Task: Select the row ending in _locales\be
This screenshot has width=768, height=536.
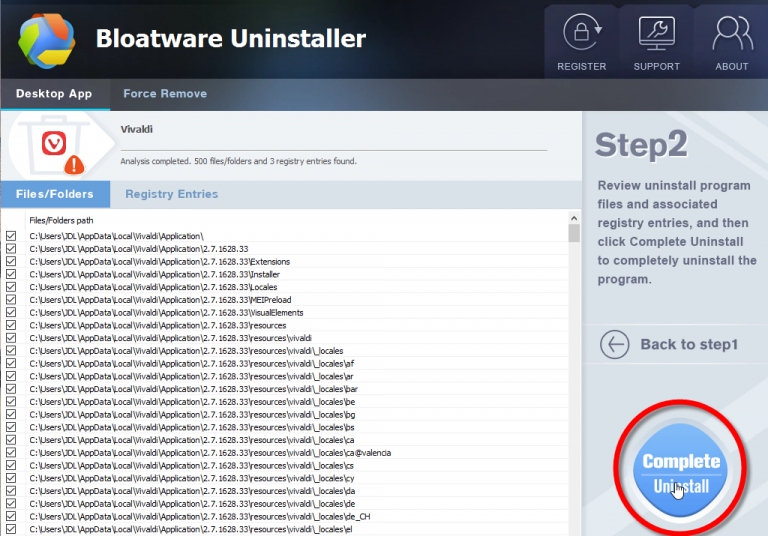Action: pyautogui.click(x=284, y=402)
